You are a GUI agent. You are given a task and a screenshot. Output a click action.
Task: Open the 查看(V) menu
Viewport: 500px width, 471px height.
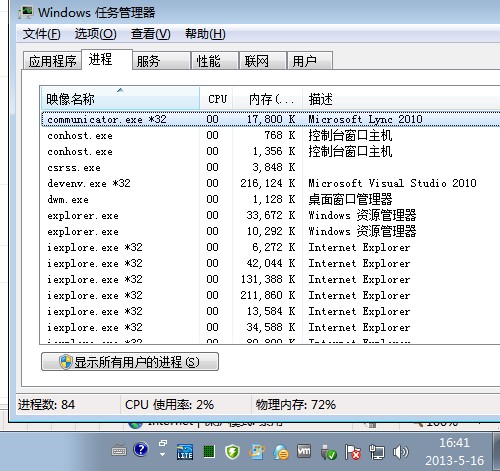click(150, 34)
